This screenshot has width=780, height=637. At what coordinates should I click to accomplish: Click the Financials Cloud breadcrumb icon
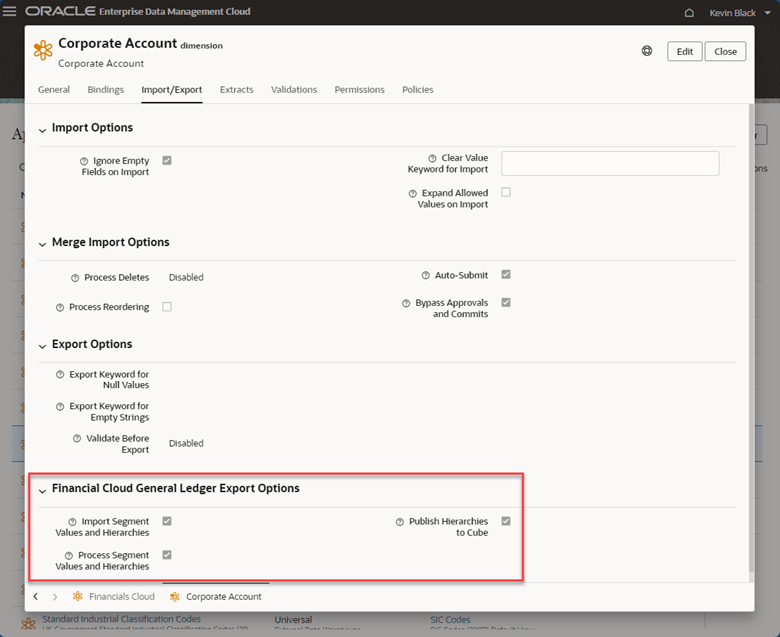(x=78, y=596)
